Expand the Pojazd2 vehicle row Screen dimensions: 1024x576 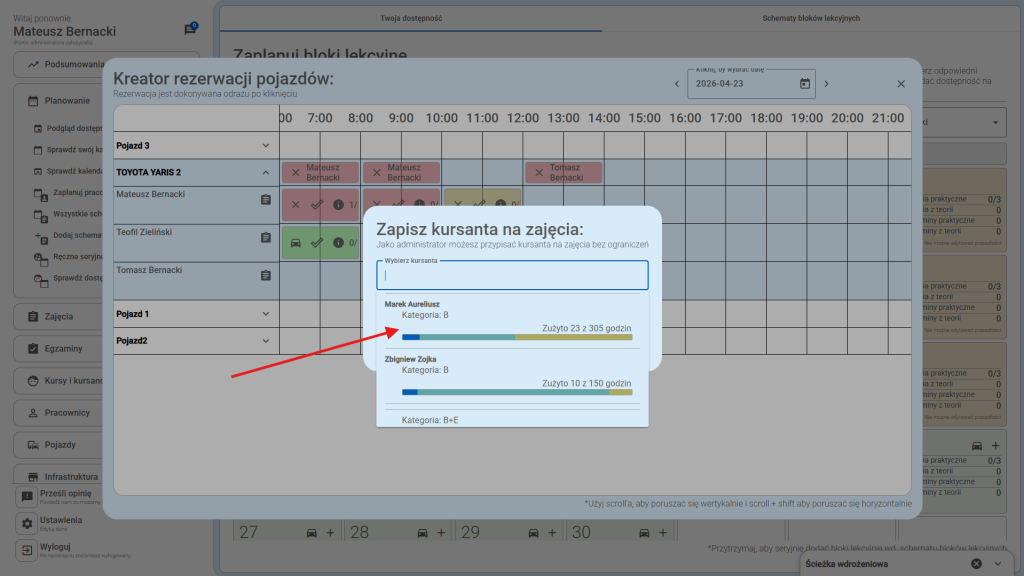click(265, 341)
